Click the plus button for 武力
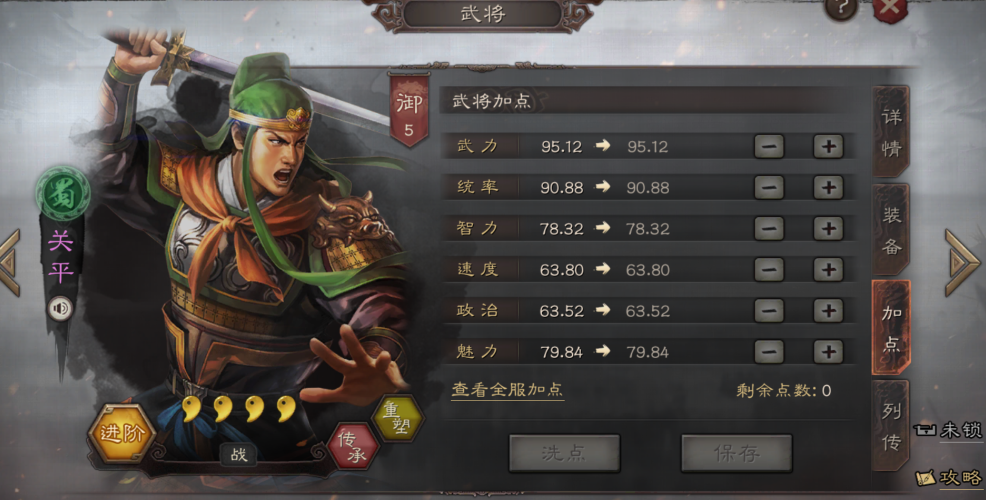986x500 pixels. click(828, 147)
